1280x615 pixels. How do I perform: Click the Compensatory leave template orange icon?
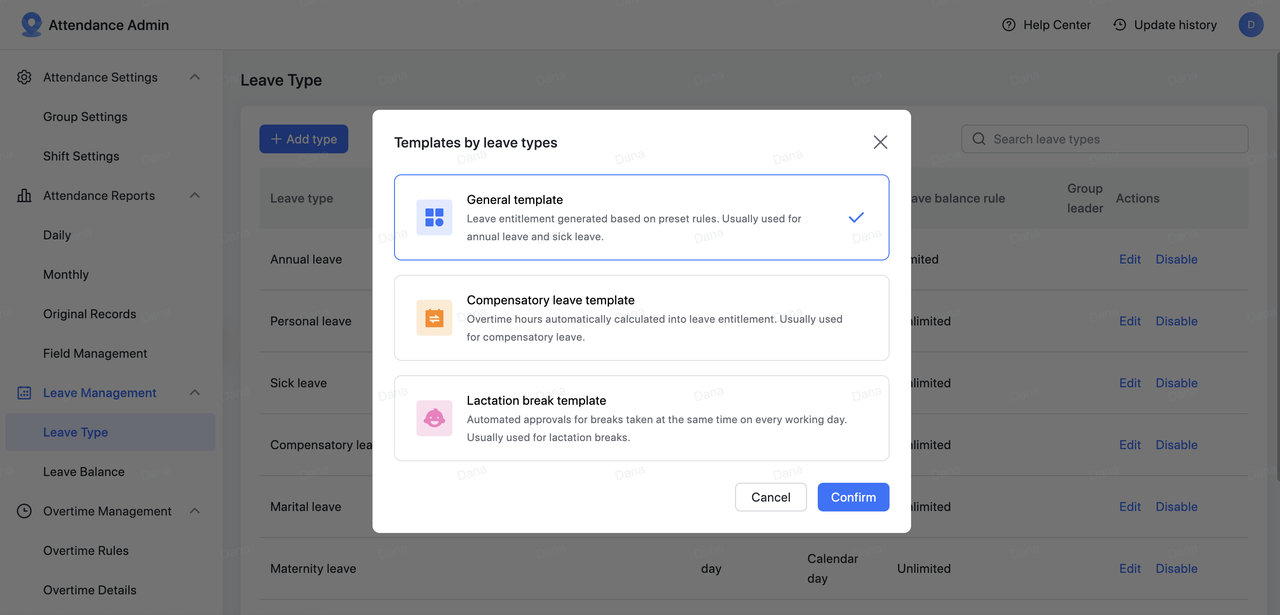434,318
